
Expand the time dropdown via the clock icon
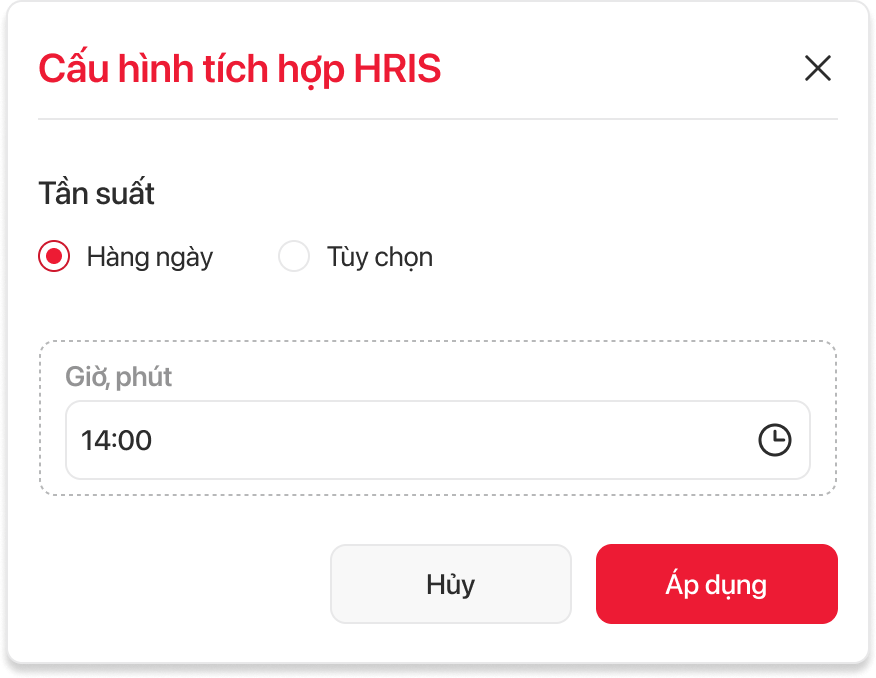pos(774,440)
